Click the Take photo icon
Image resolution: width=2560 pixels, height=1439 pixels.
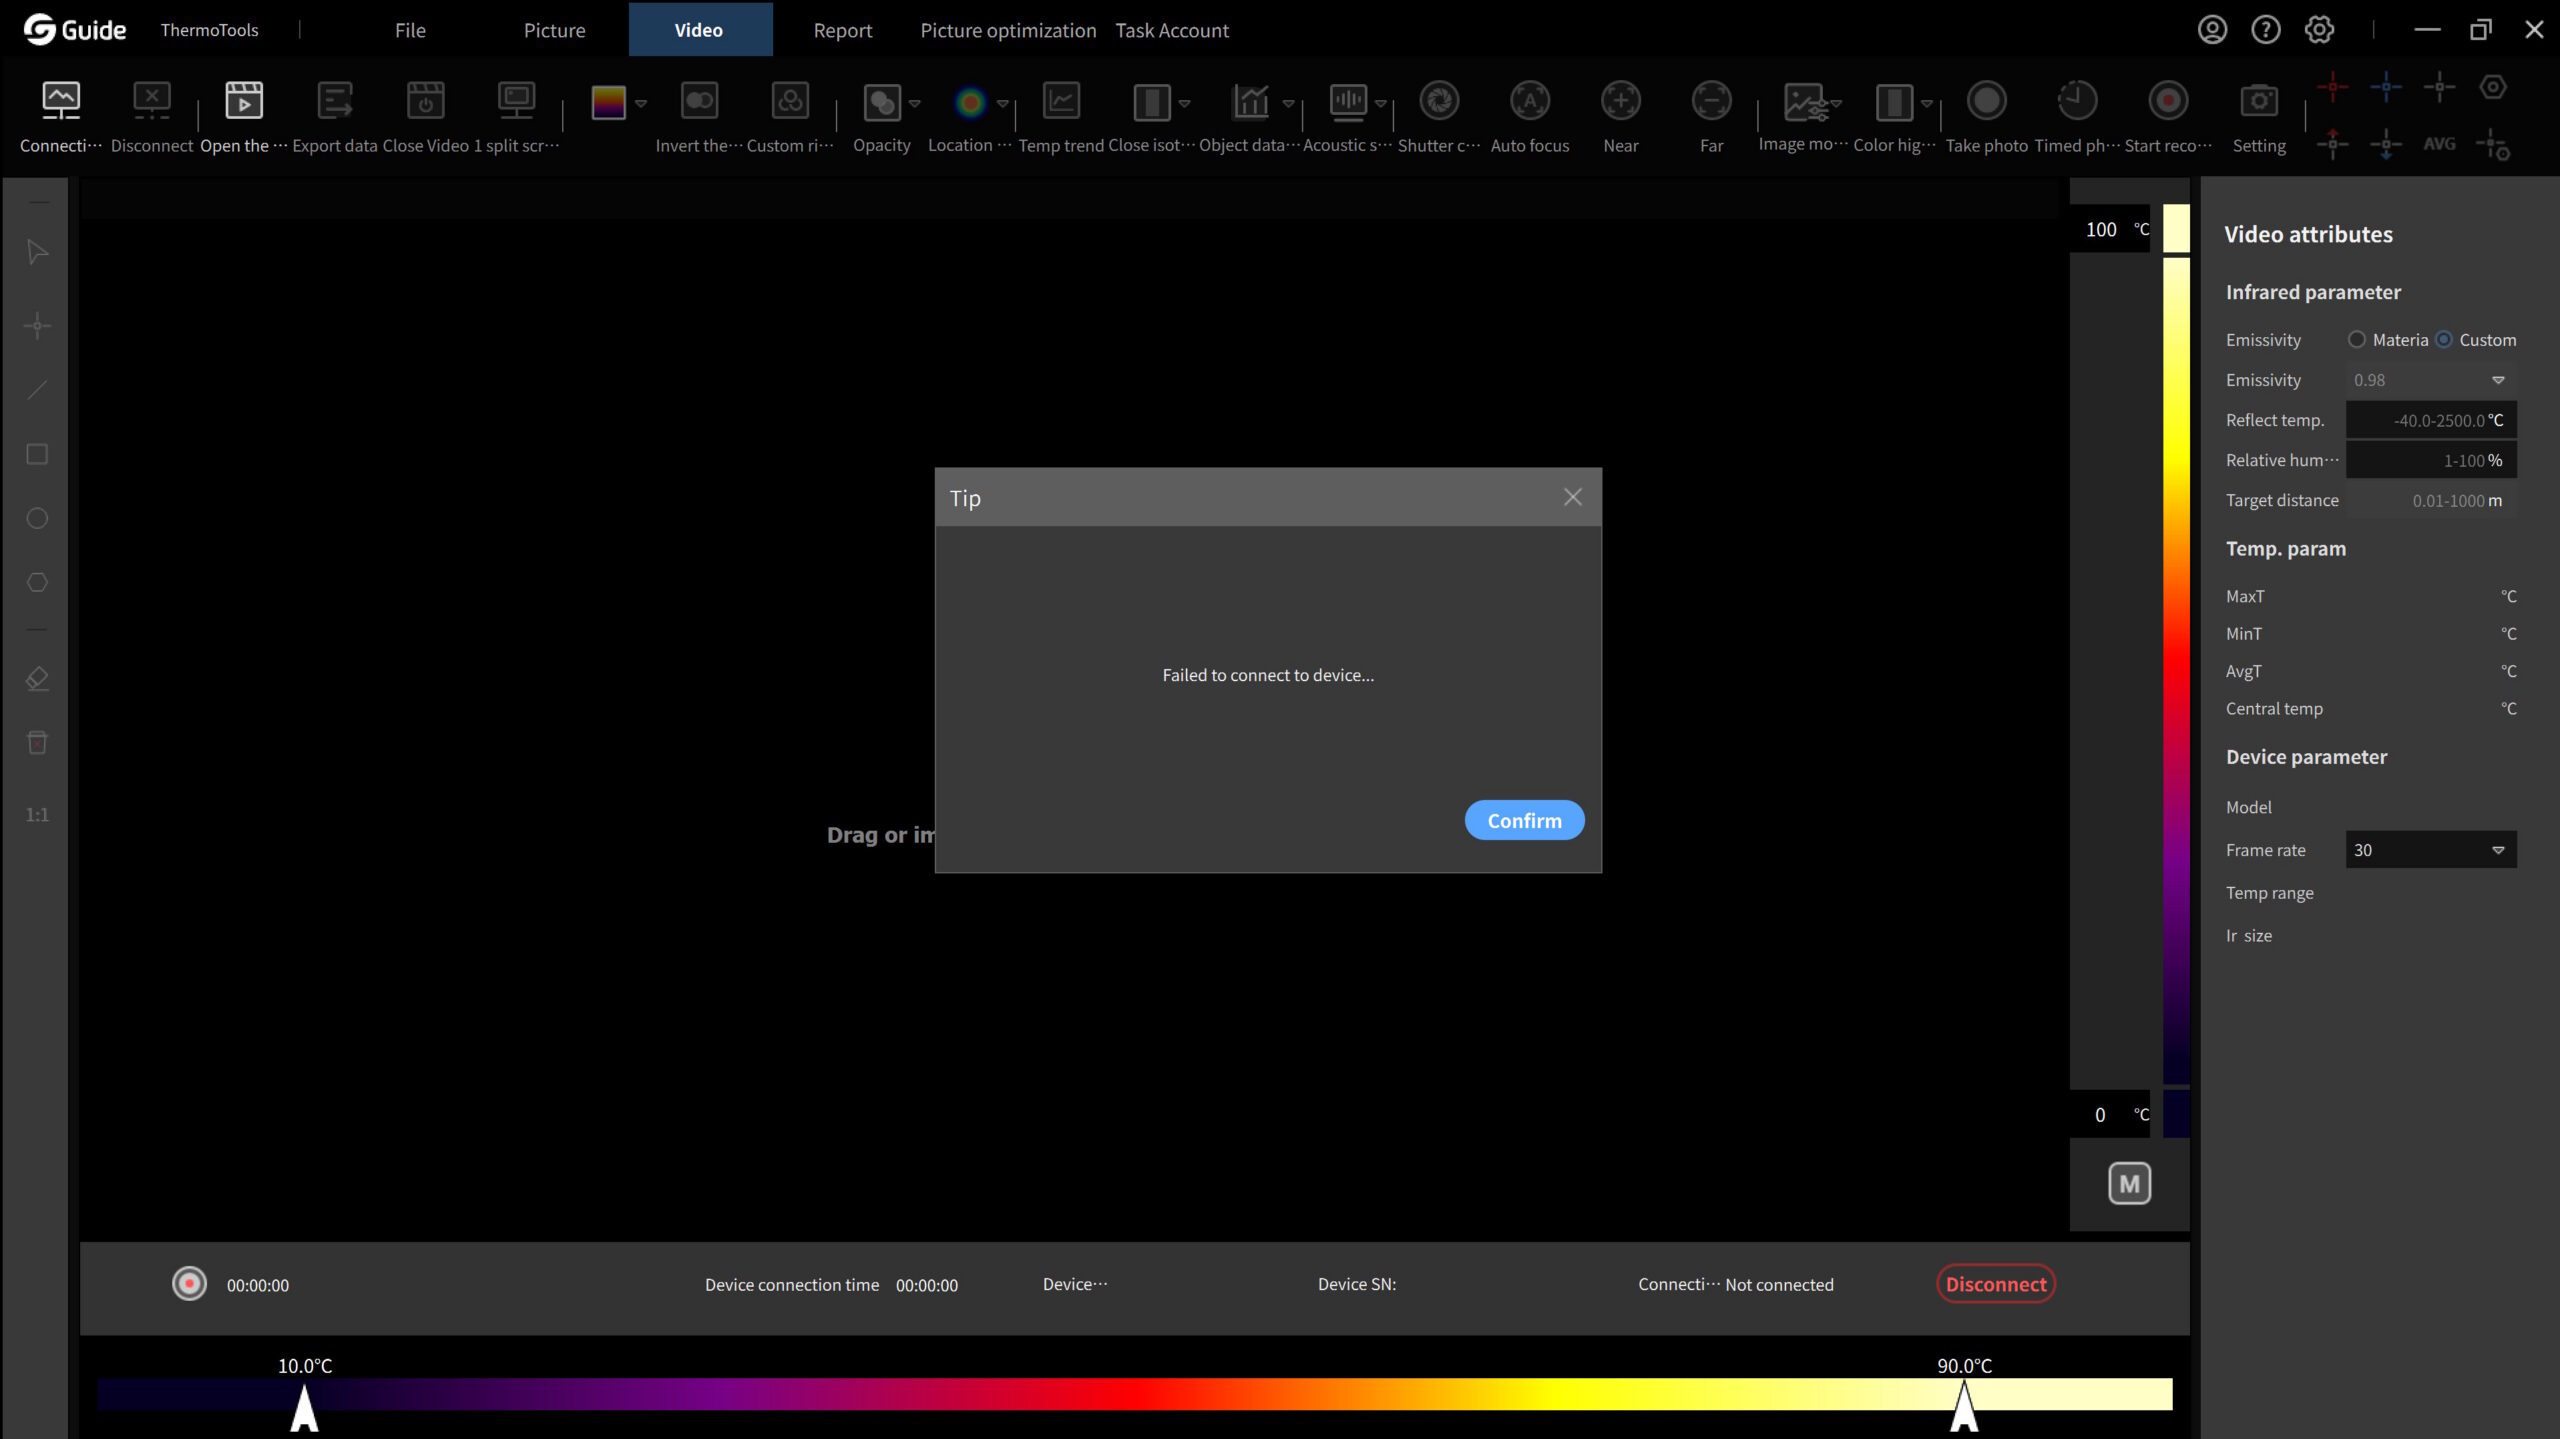click(x=1986, y=102)
